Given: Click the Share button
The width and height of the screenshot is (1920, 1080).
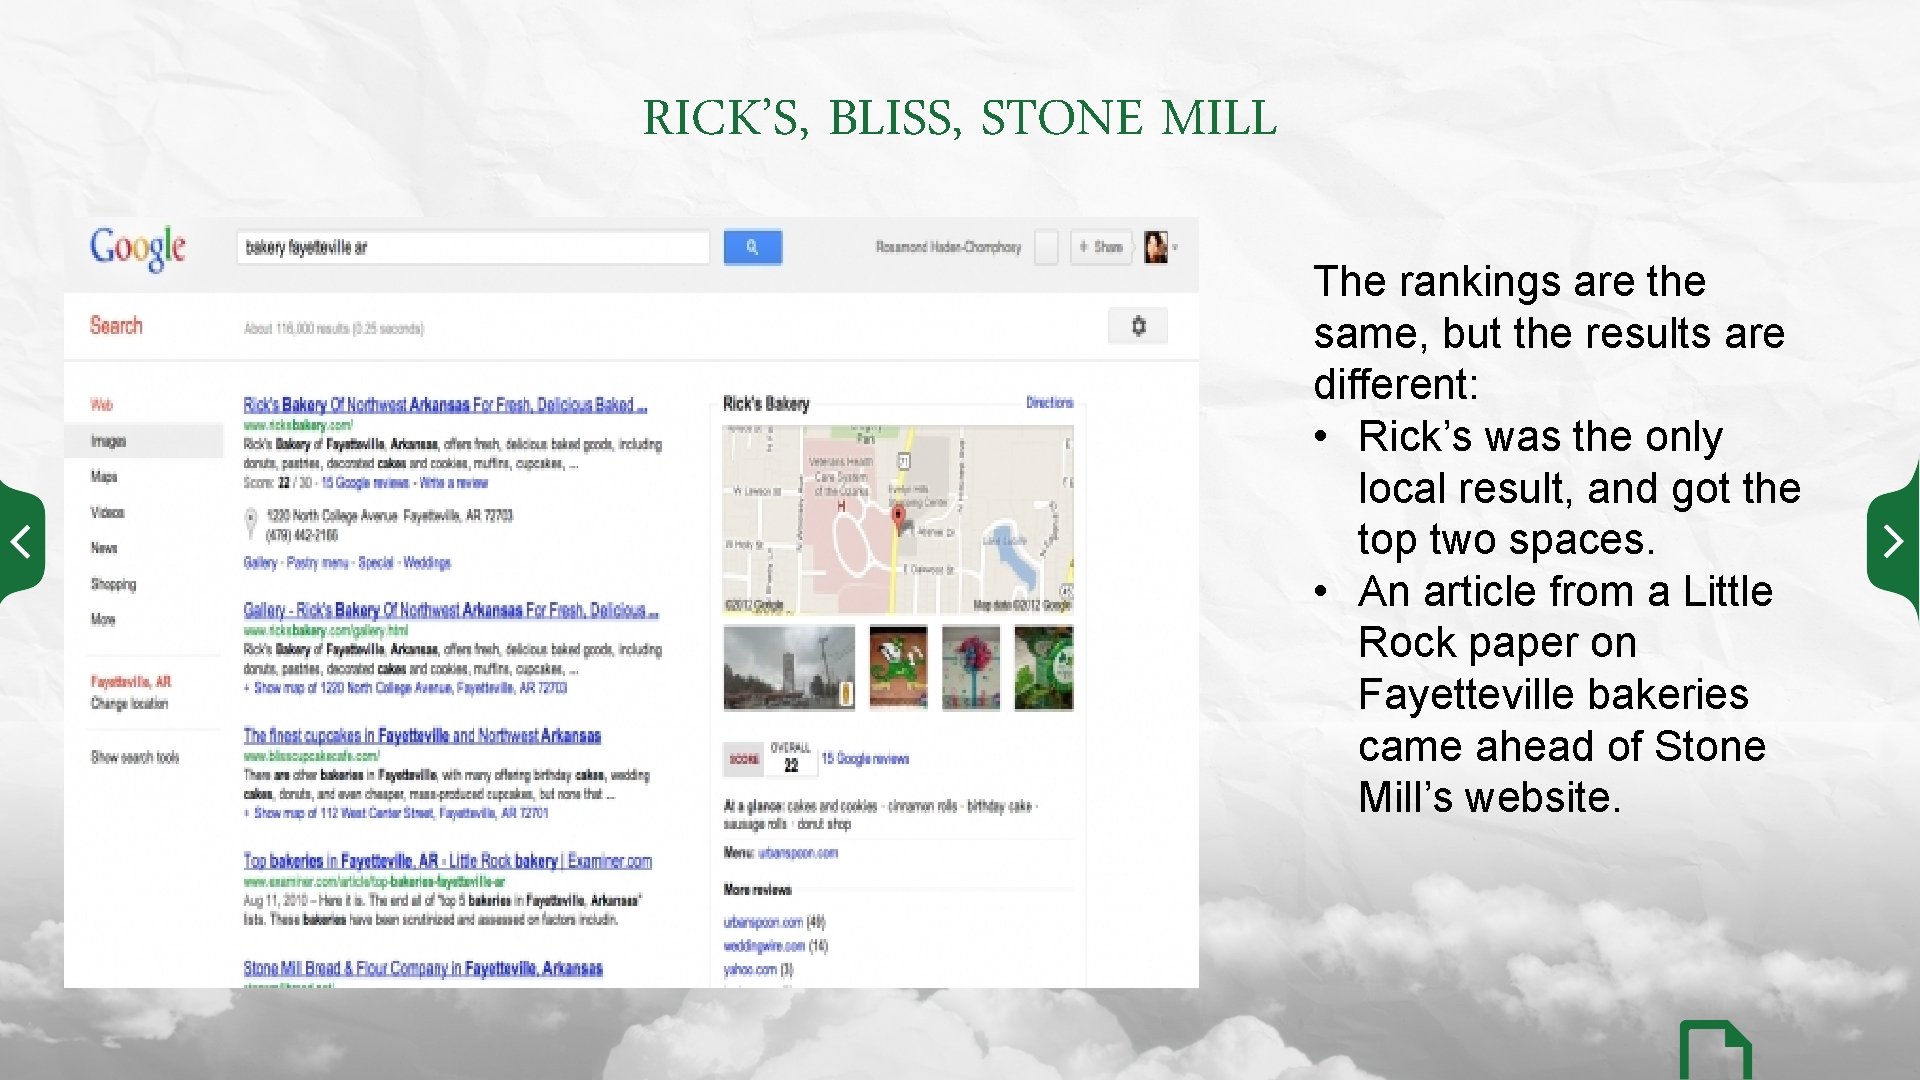Looking at the screenshot, I should click(1101, 247).
